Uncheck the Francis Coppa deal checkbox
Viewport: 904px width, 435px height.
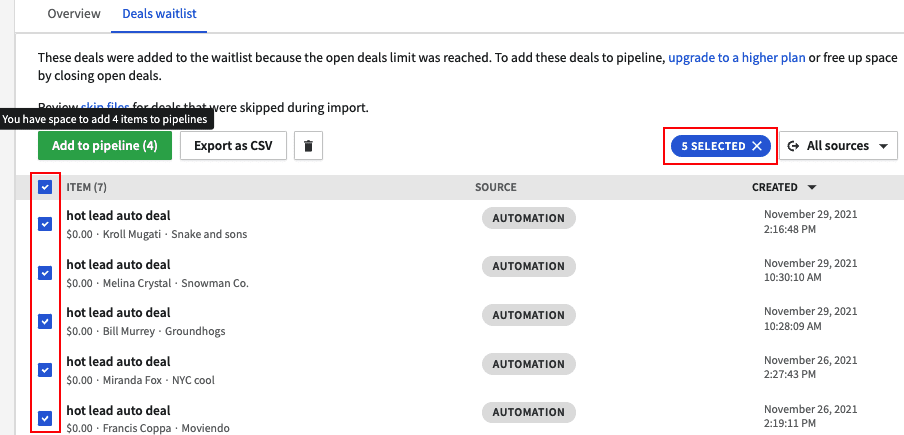click(45, 418)
